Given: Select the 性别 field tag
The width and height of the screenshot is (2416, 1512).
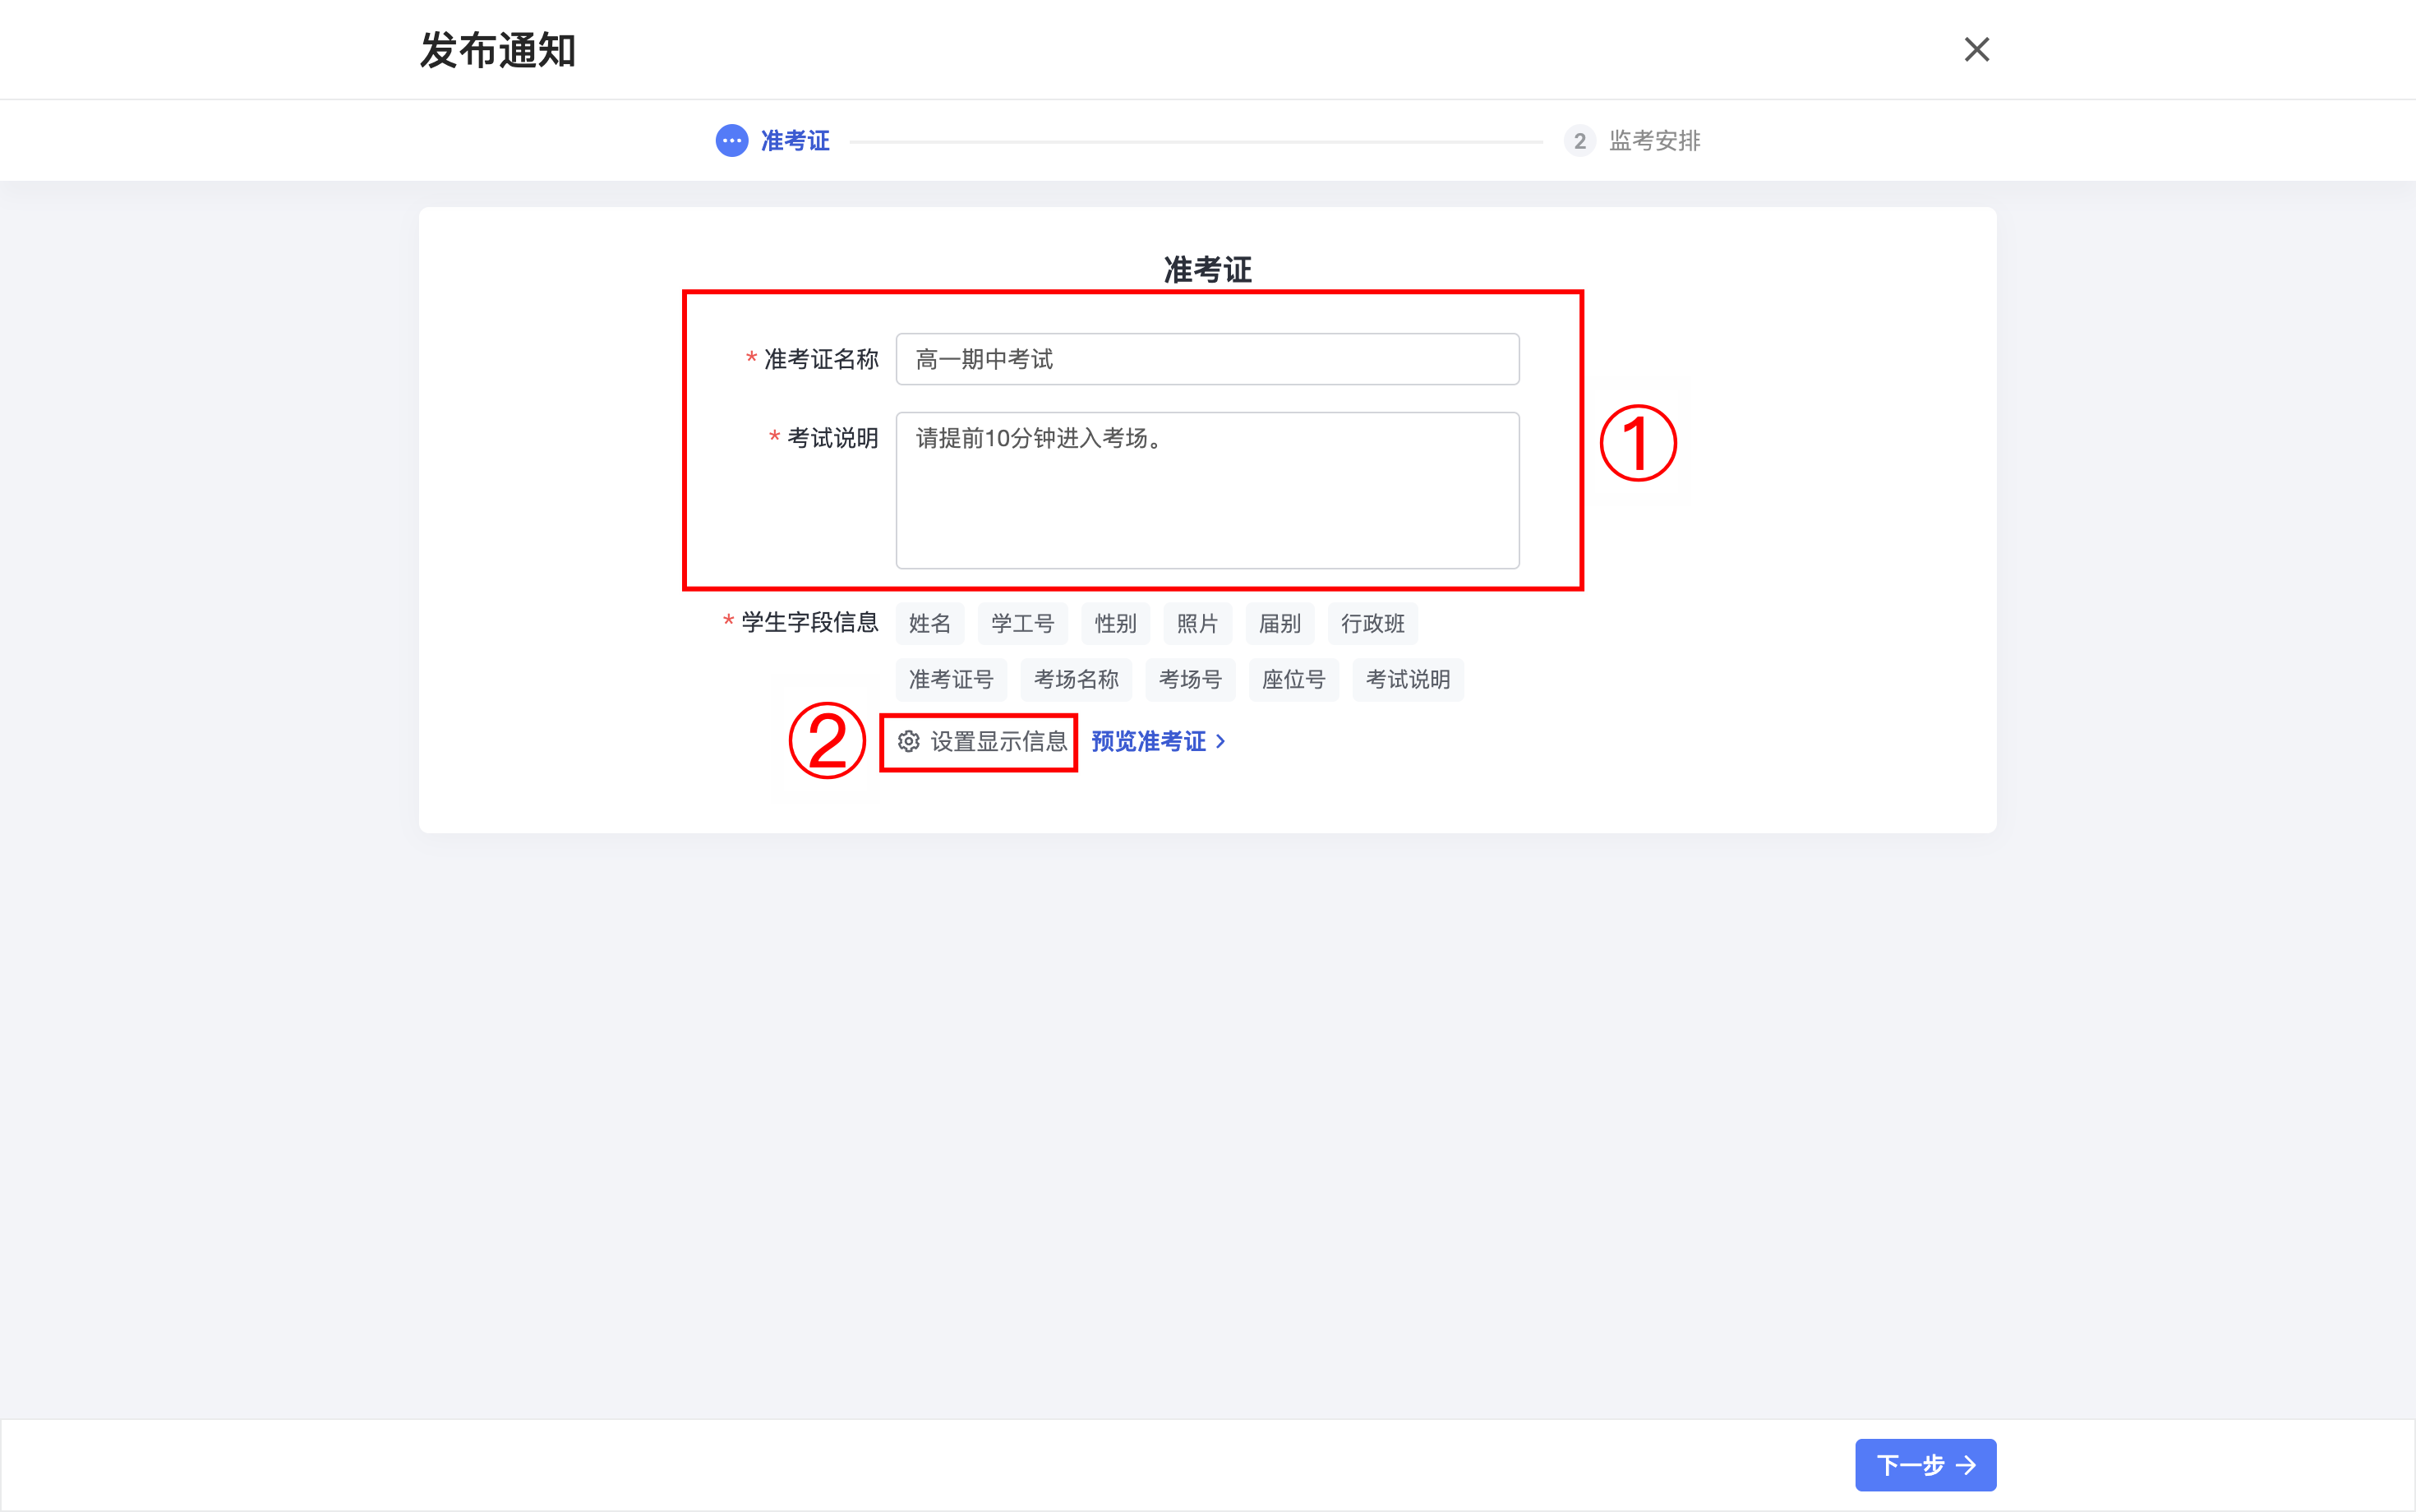Looking at the screenshot, I should (x=1116, y=624).
